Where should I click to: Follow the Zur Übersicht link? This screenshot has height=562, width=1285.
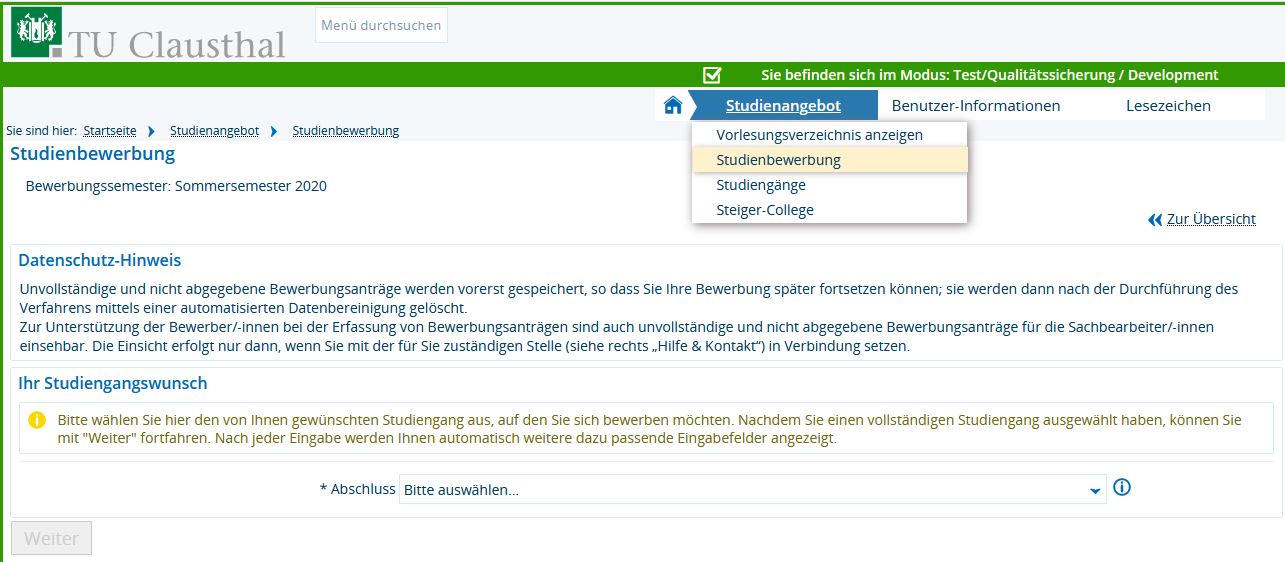1211,220
